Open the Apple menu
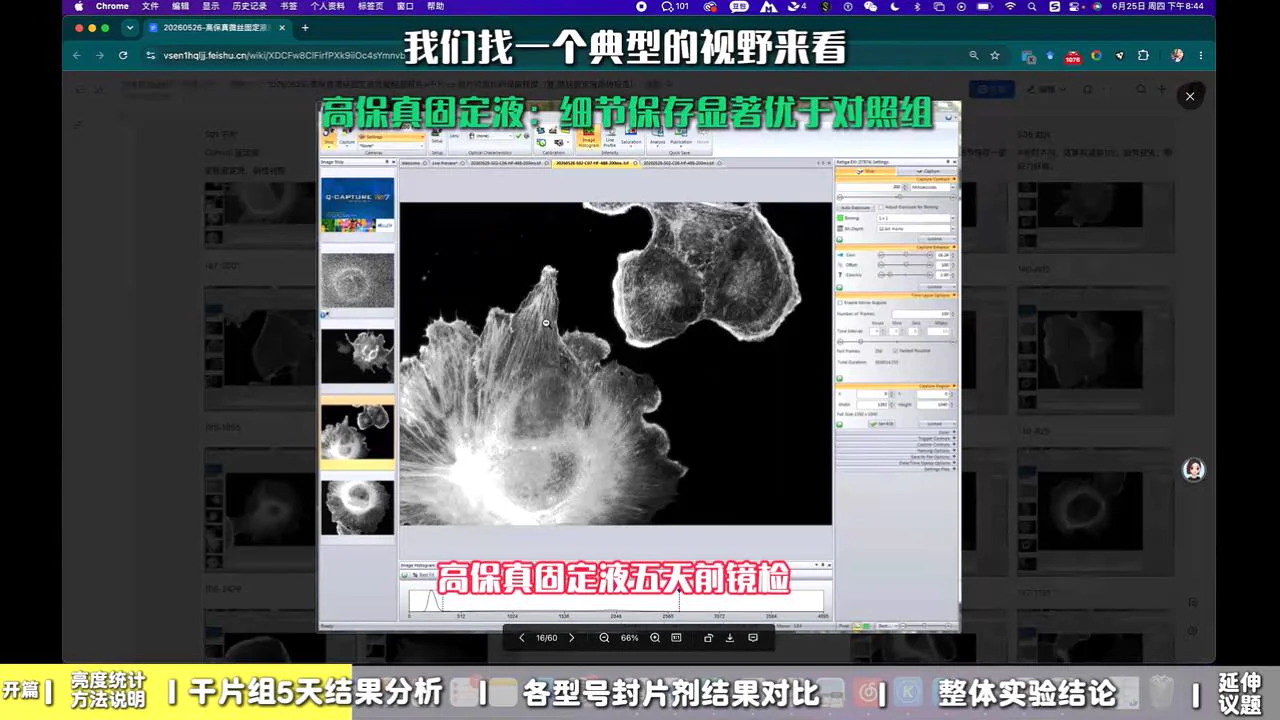This screenshot has height=720, width=1280. click(x=79, y=6)
